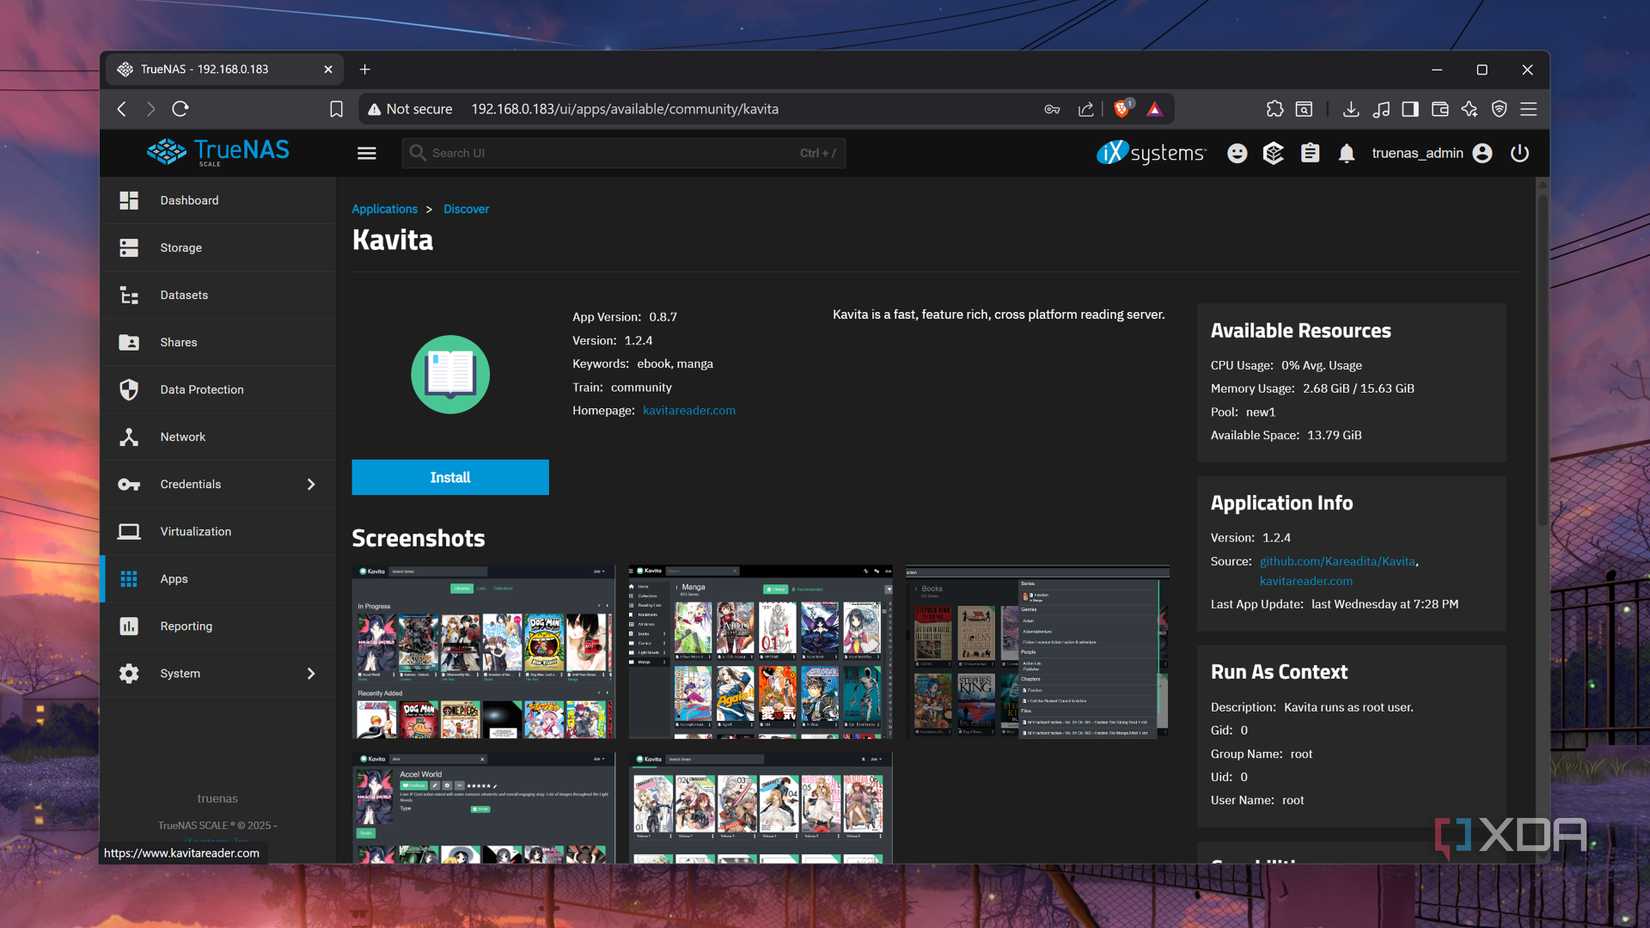Click the power button icon
The image size is (1650, 928).
(1520, 153)
